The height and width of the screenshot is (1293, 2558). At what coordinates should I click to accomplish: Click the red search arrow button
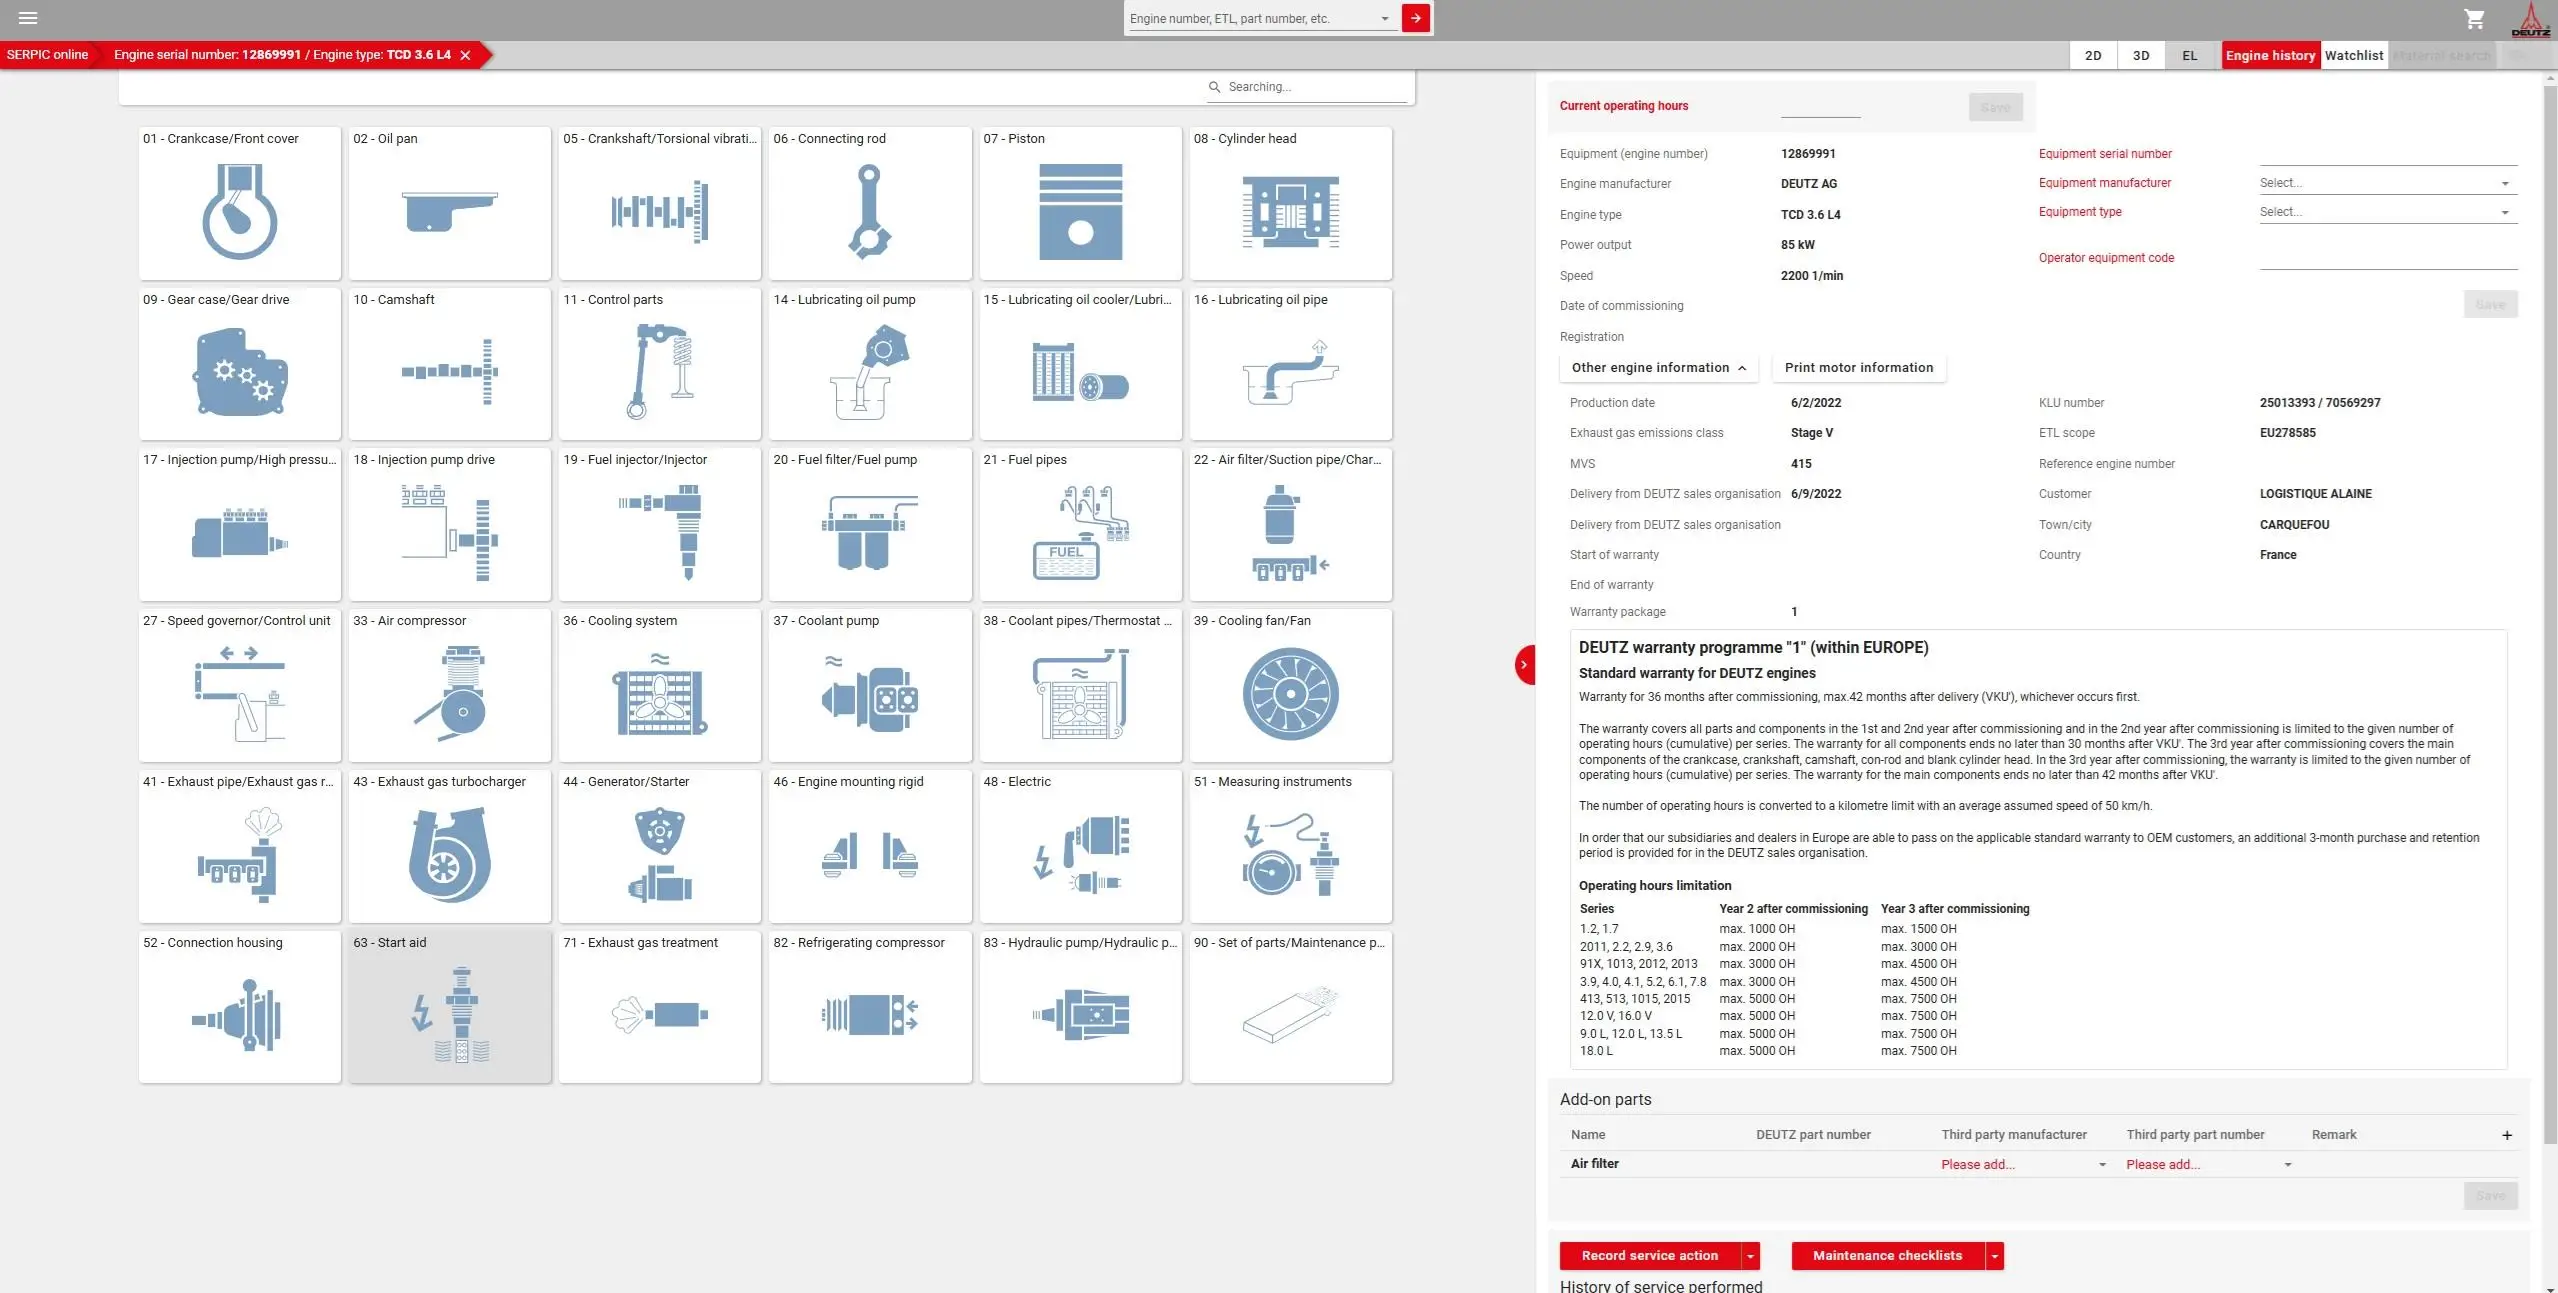click(x=1415, y=18)
